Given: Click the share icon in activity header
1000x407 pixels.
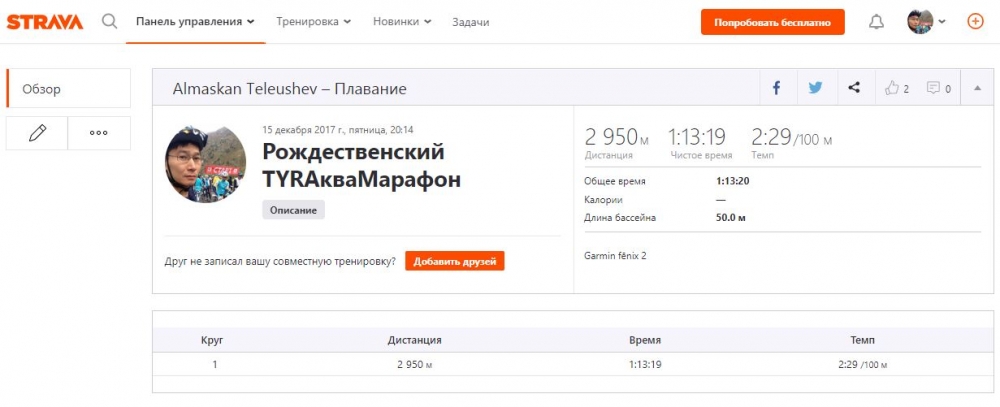Looking at the screenshot, I should (854, 88).
